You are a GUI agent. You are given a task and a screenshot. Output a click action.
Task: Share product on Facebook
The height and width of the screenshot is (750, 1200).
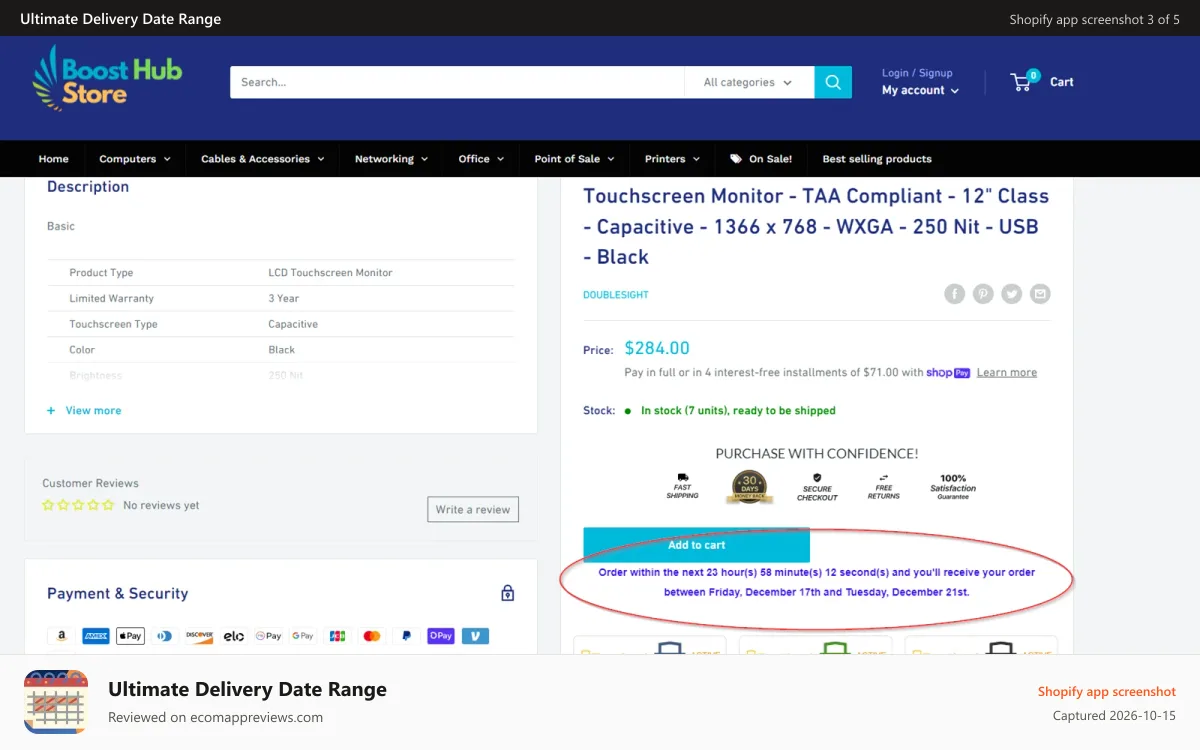955,294
